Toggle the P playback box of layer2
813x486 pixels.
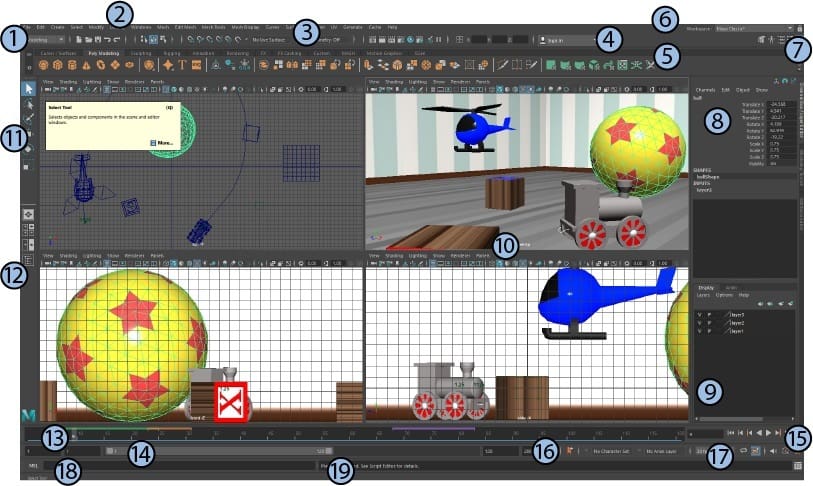coord(709,323)
